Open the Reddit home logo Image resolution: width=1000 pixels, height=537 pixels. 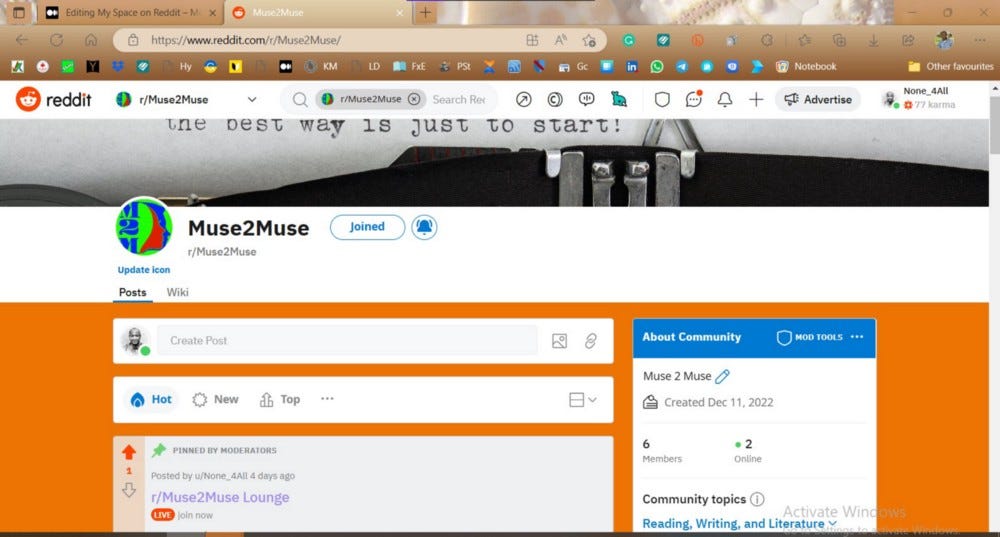pos(54,99)
